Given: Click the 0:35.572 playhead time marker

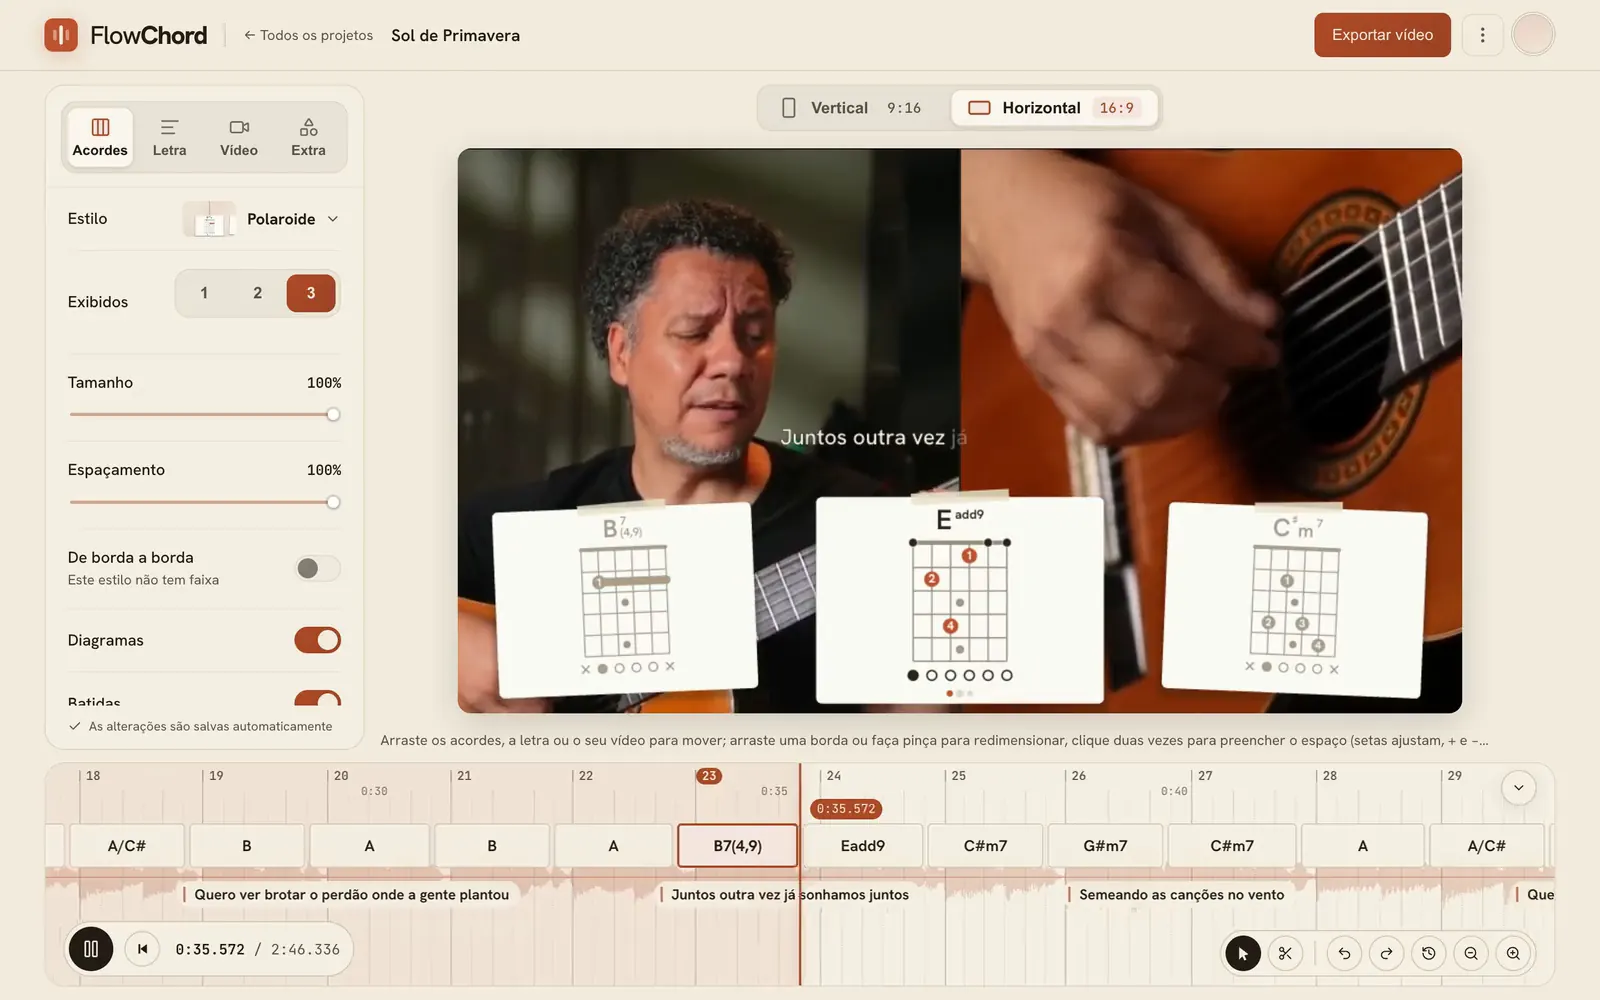Looking at the screenshot, I should pos(846,809).
